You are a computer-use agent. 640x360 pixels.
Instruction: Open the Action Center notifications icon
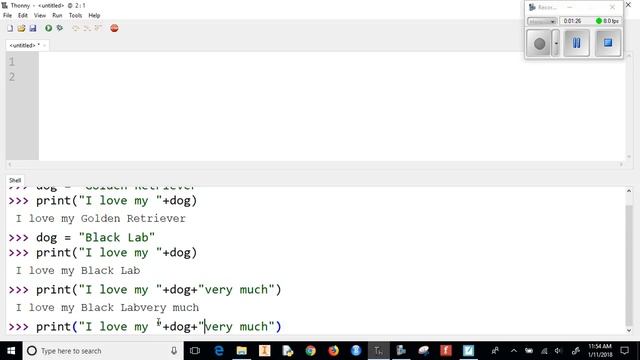624,351
